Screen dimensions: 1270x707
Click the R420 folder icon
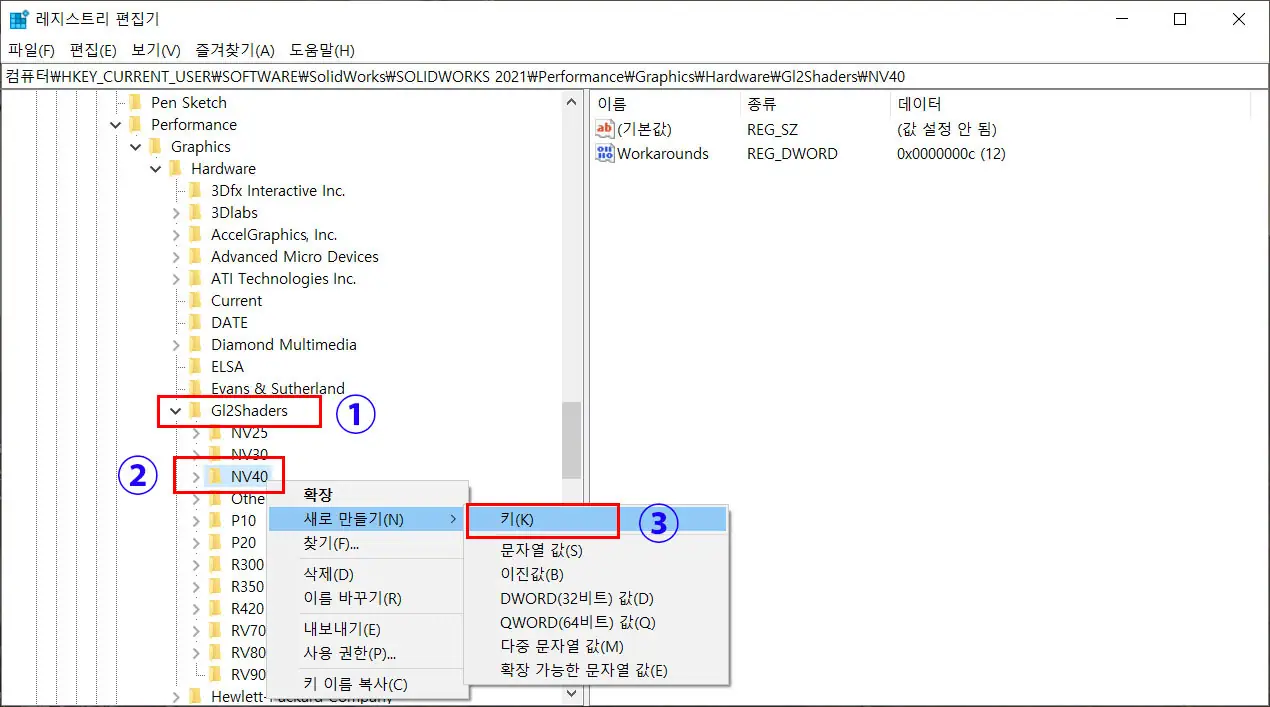[215, 608]
